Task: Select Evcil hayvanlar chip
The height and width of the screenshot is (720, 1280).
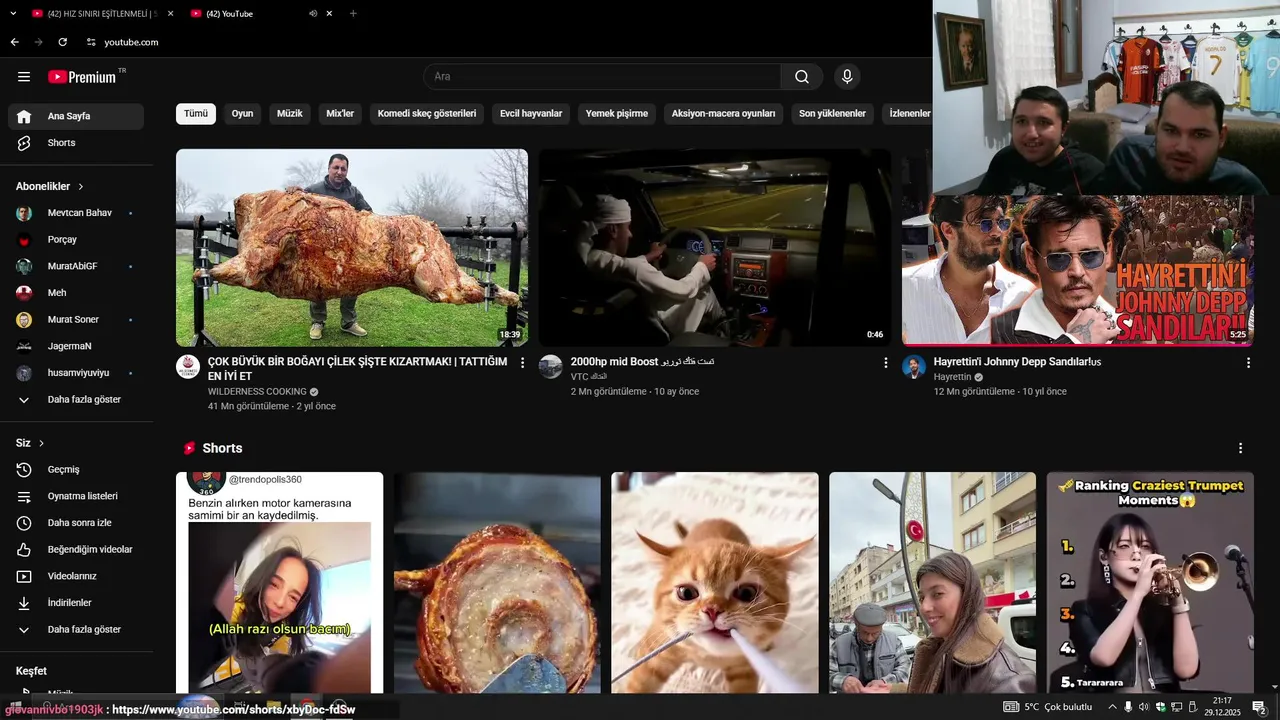Action: (531, 114)
